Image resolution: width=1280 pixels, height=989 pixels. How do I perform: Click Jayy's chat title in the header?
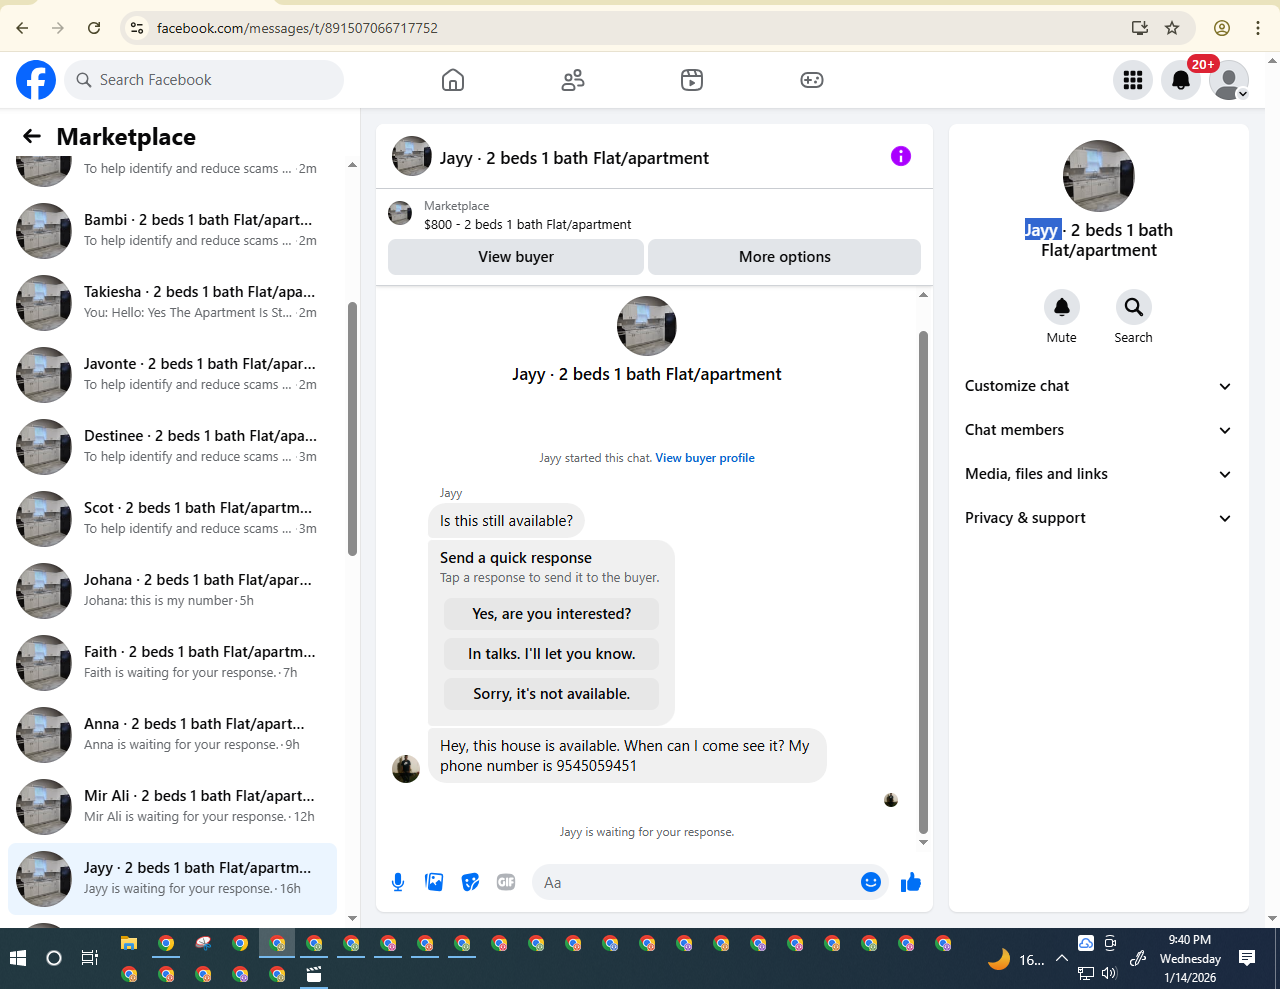tap(574, 158)
